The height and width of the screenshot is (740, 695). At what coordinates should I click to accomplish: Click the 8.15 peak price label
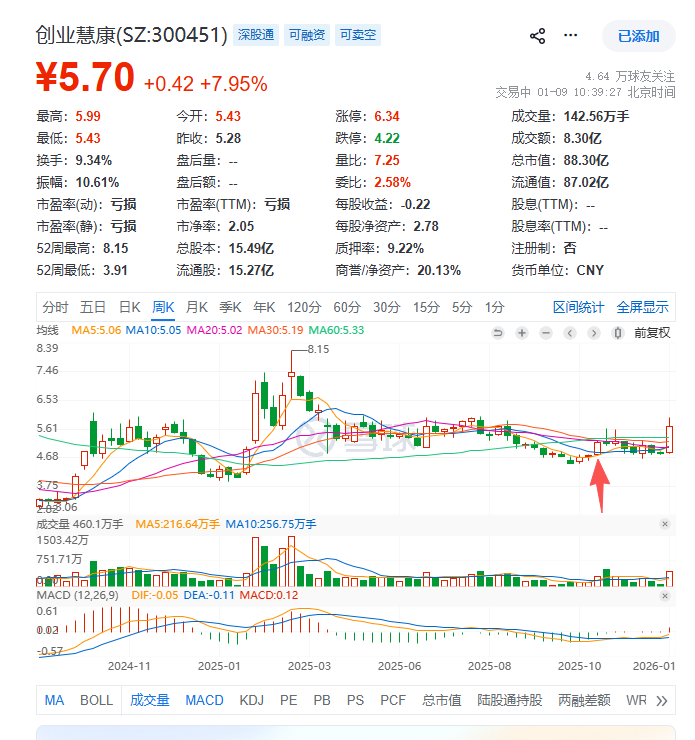[318, 349]
